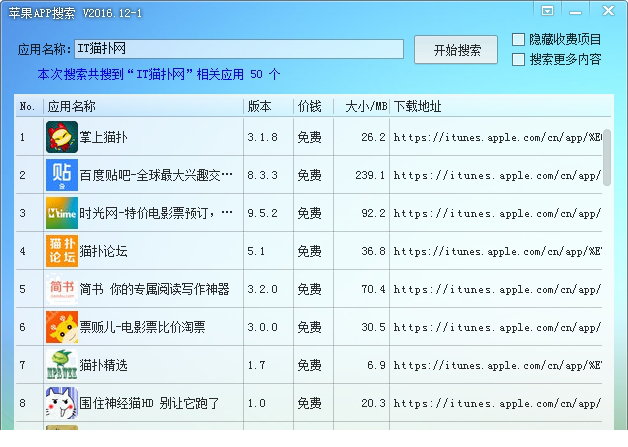Enable 搜索更多内容 checkbox
Viewport: 628px width, 447px height.
coord(519,60)
